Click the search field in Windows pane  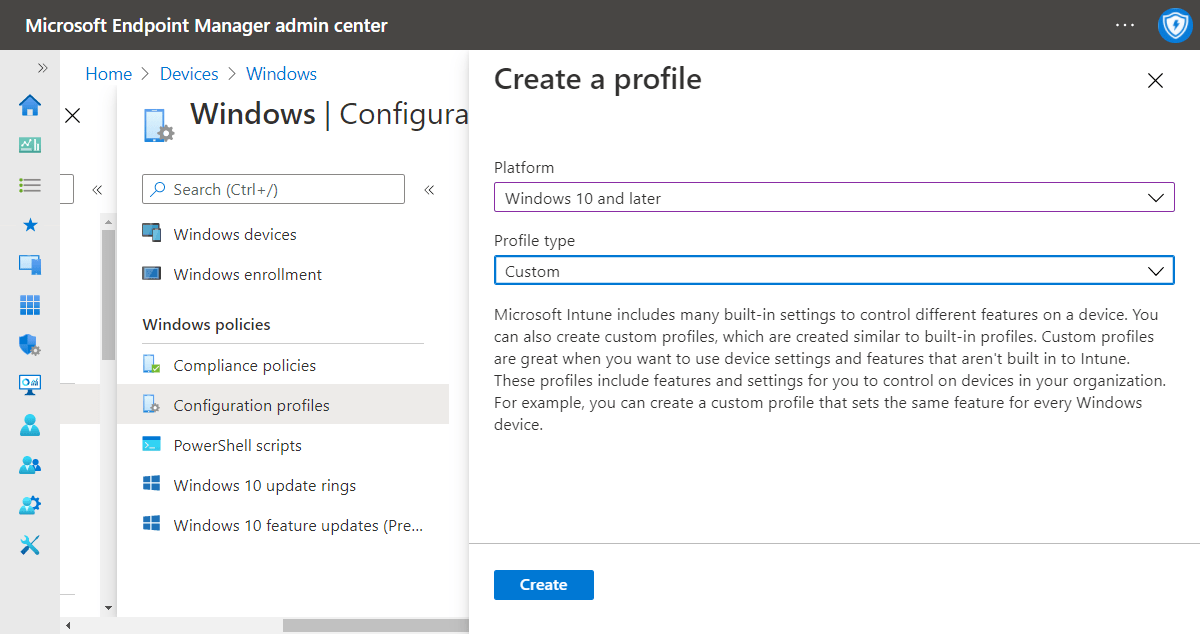[272, 189]
